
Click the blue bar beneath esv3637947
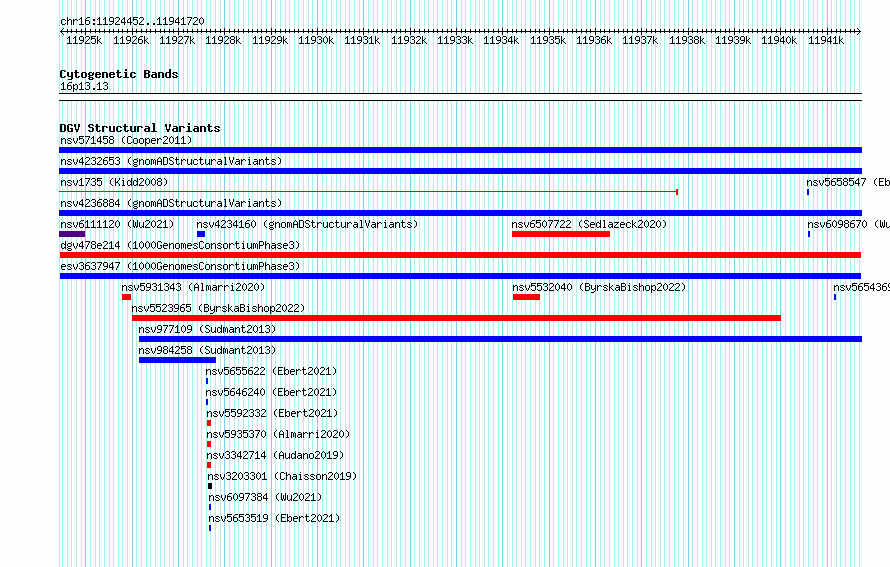pyautogui.click(x=460, y=276)
